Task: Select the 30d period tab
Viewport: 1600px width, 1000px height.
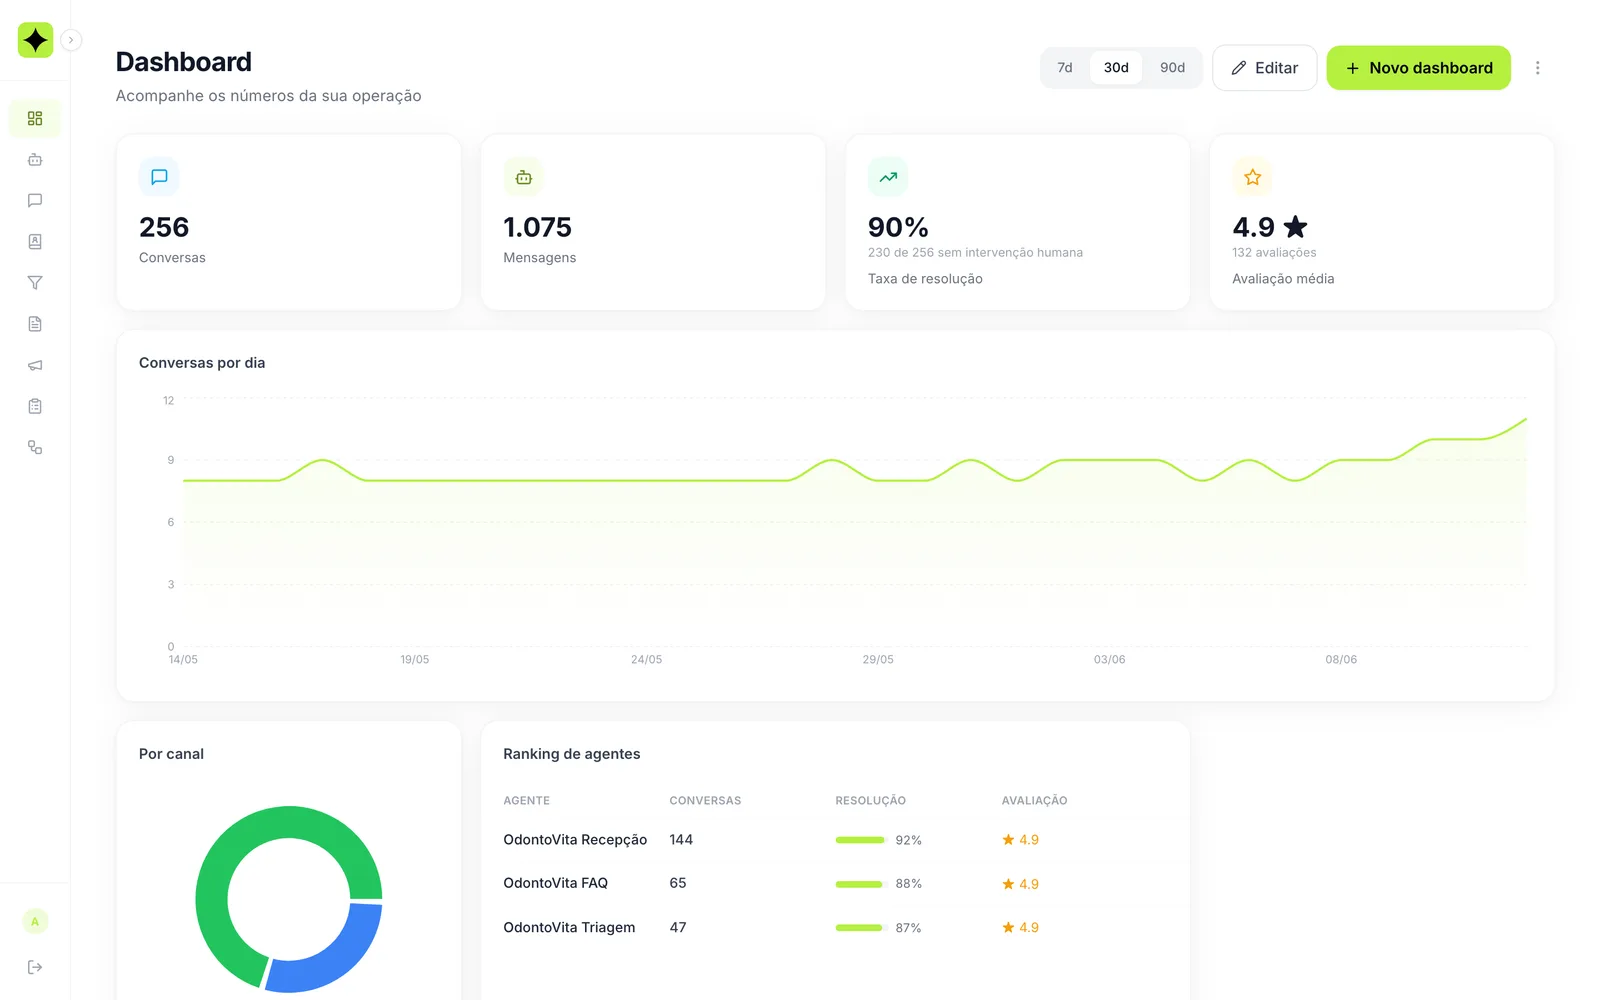Action: pyautogui.click(x=1116, y=68)
